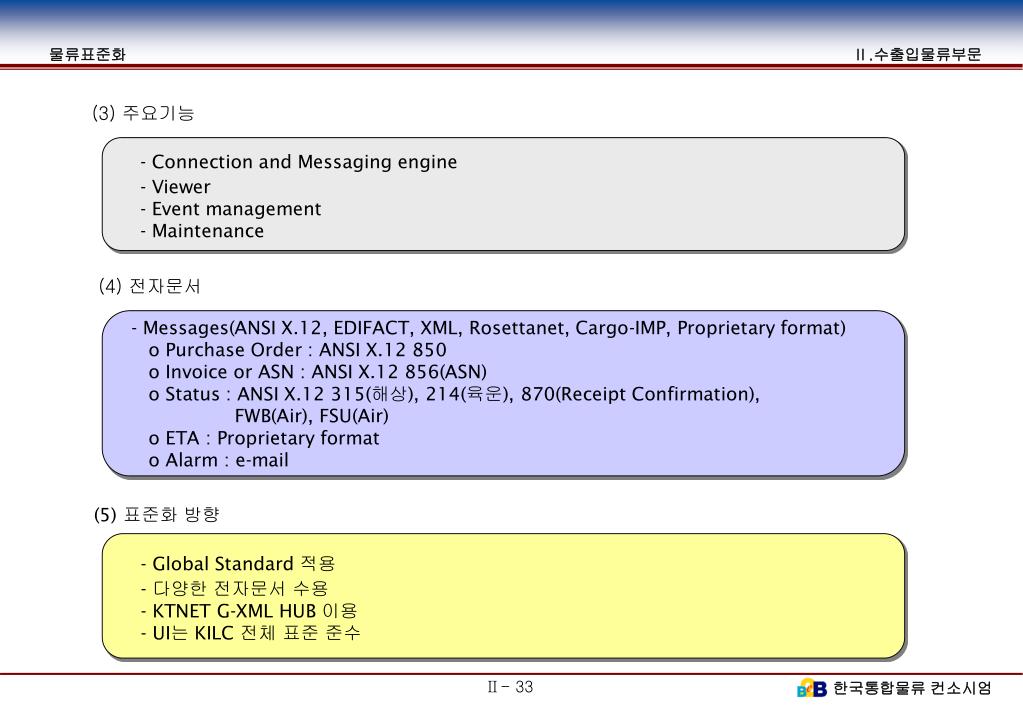Click the (4) 전자문서 heading

[x=150, y=286]
